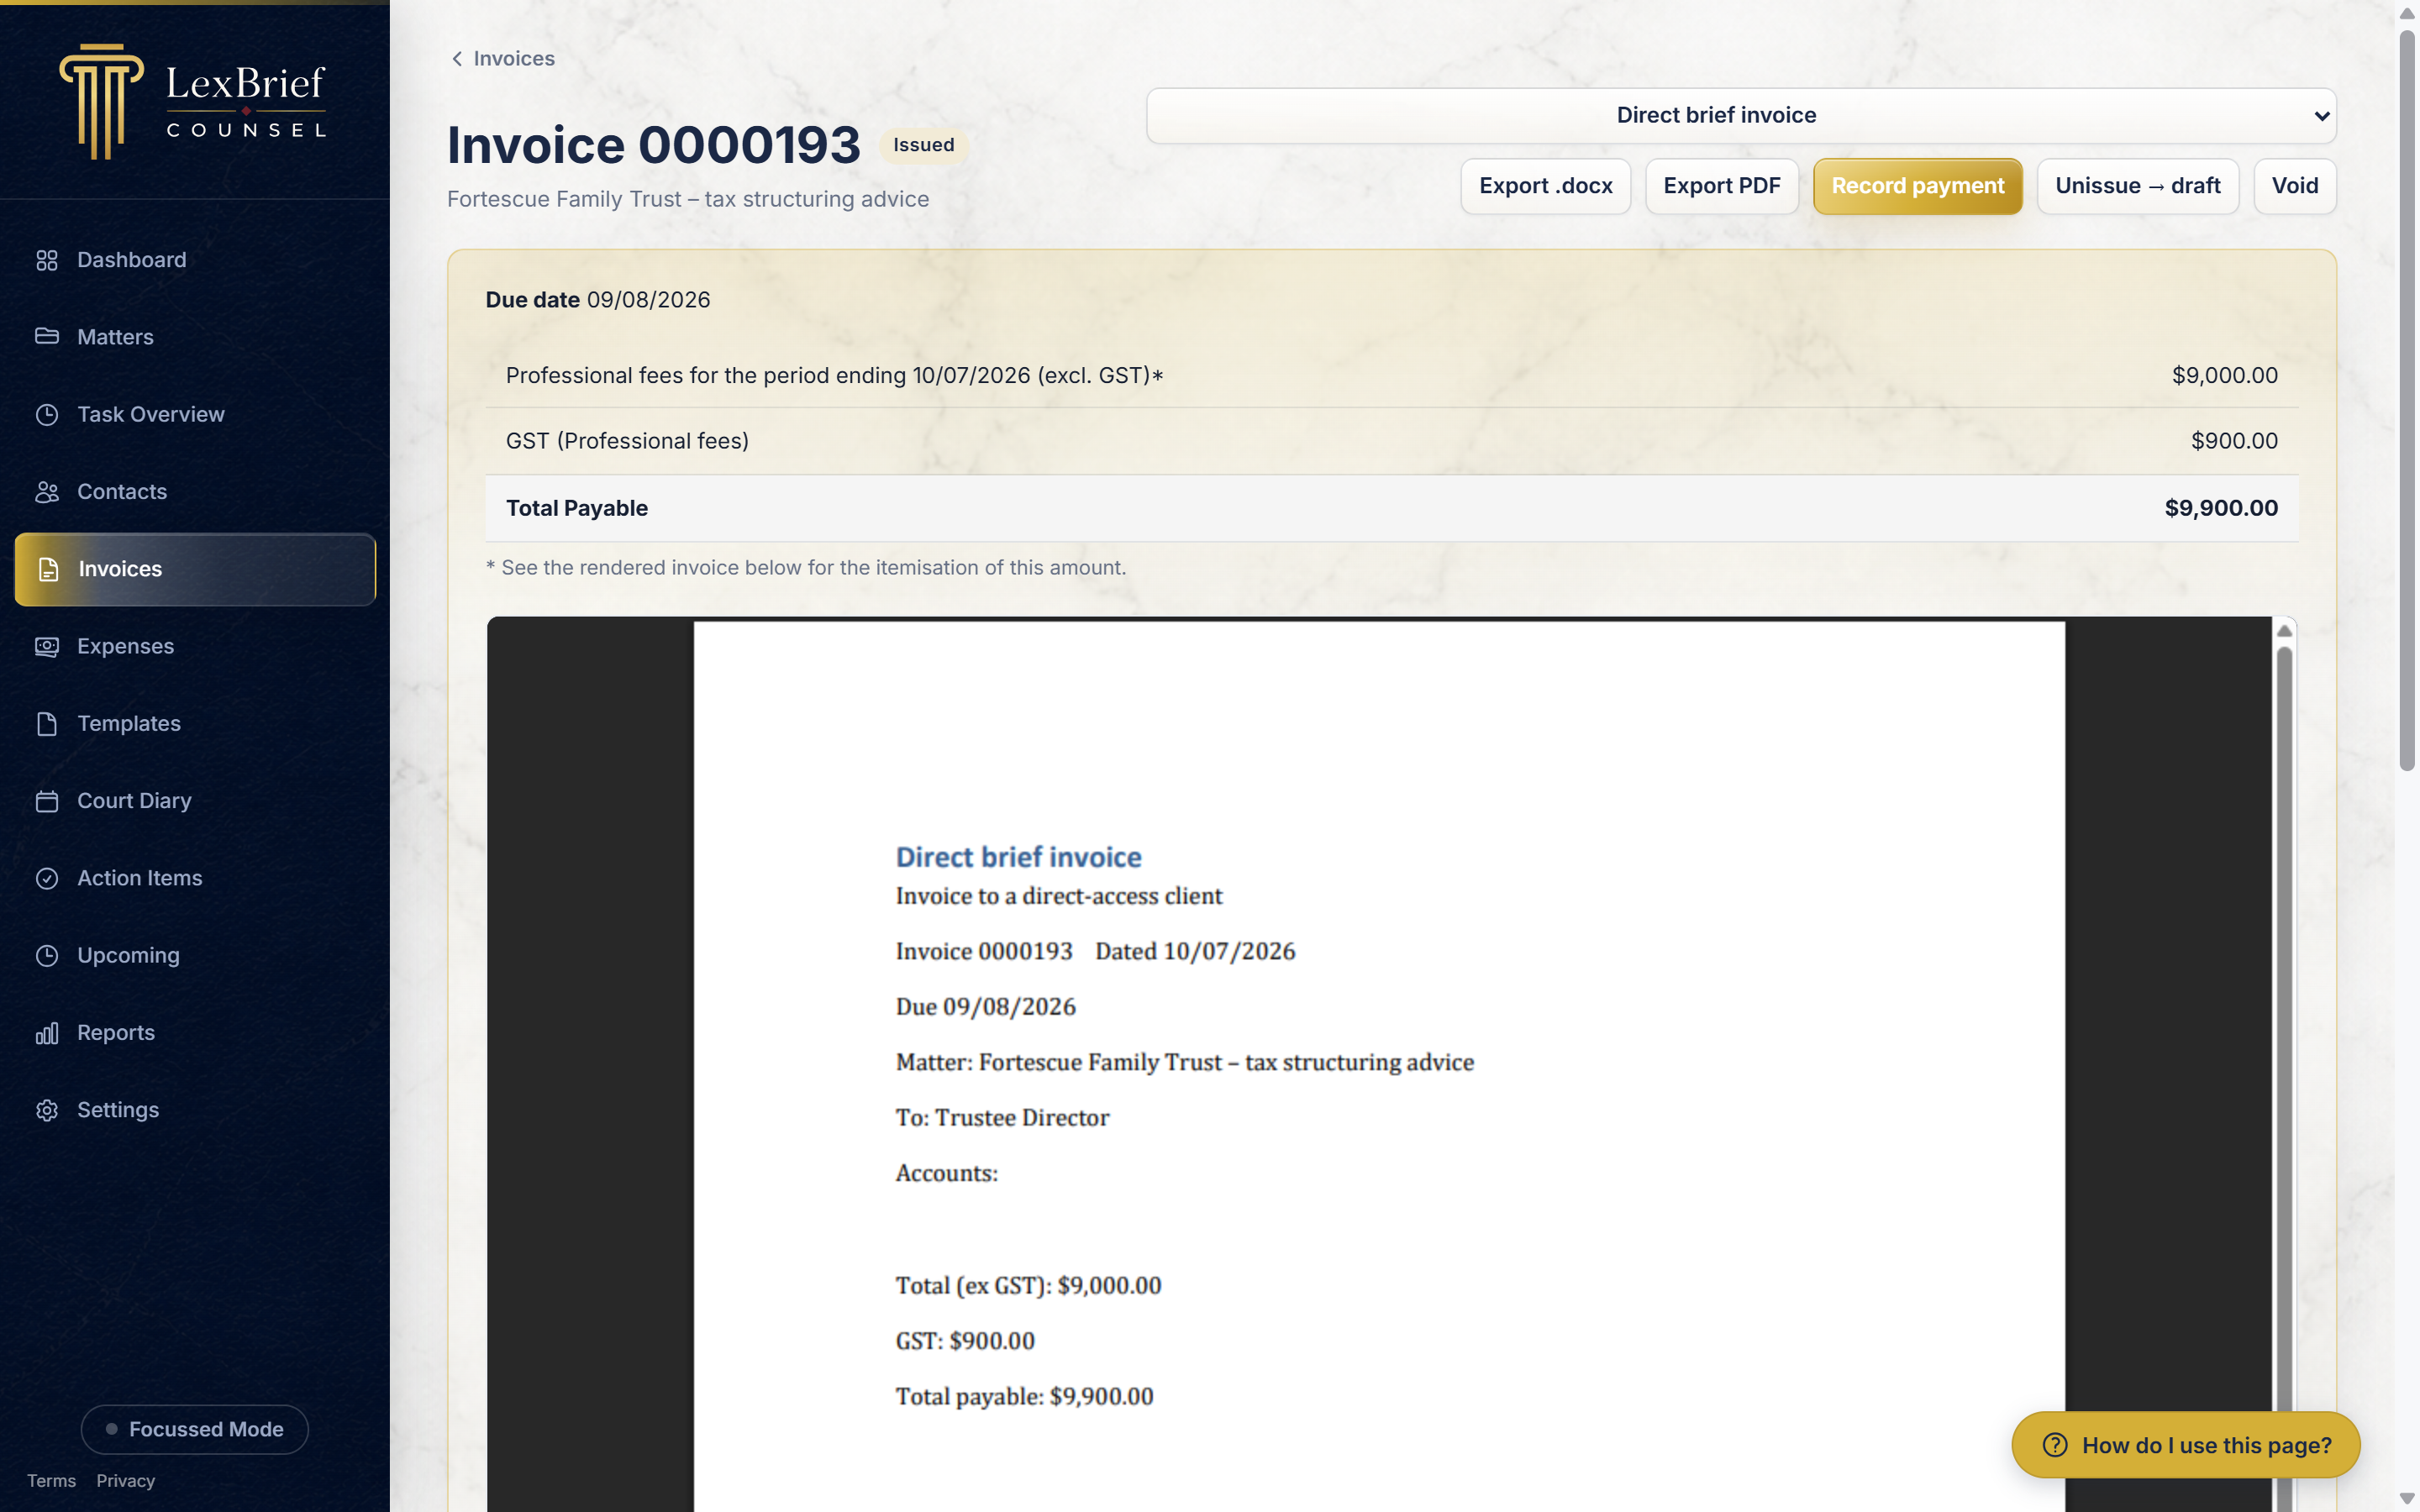Click the Court Diary calendar icon
The width and height of the screenshot is (2420, 1512).
click(47, 801)
